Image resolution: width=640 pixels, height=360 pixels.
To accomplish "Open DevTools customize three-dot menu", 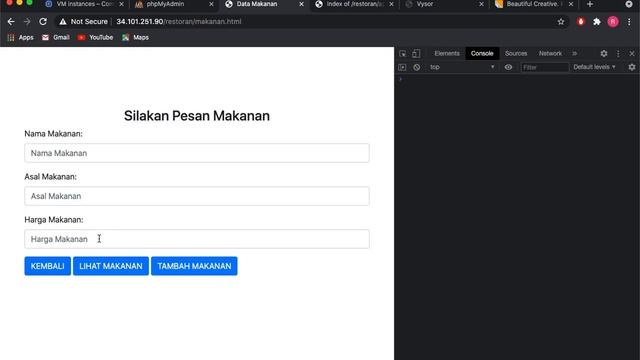I will [x=618, y=53].
